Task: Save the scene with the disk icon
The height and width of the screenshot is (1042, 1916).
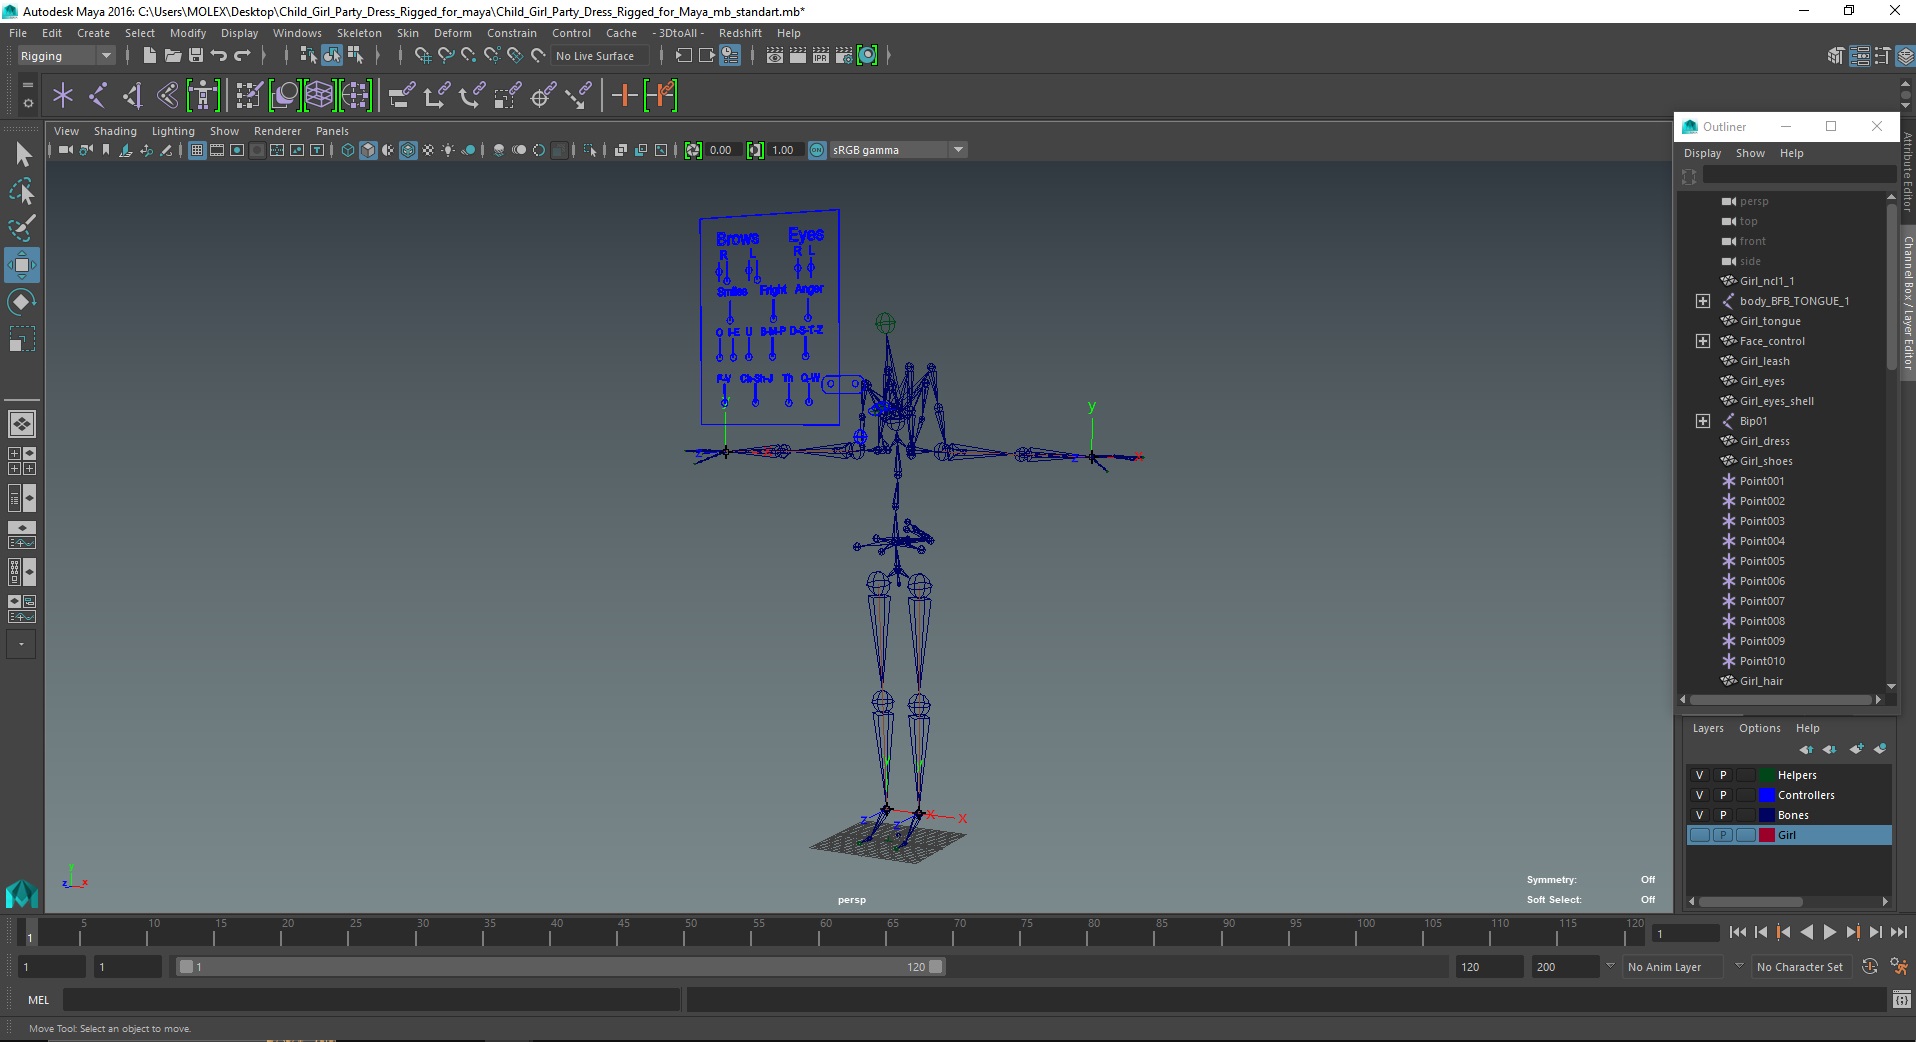Action: point(196,55)
